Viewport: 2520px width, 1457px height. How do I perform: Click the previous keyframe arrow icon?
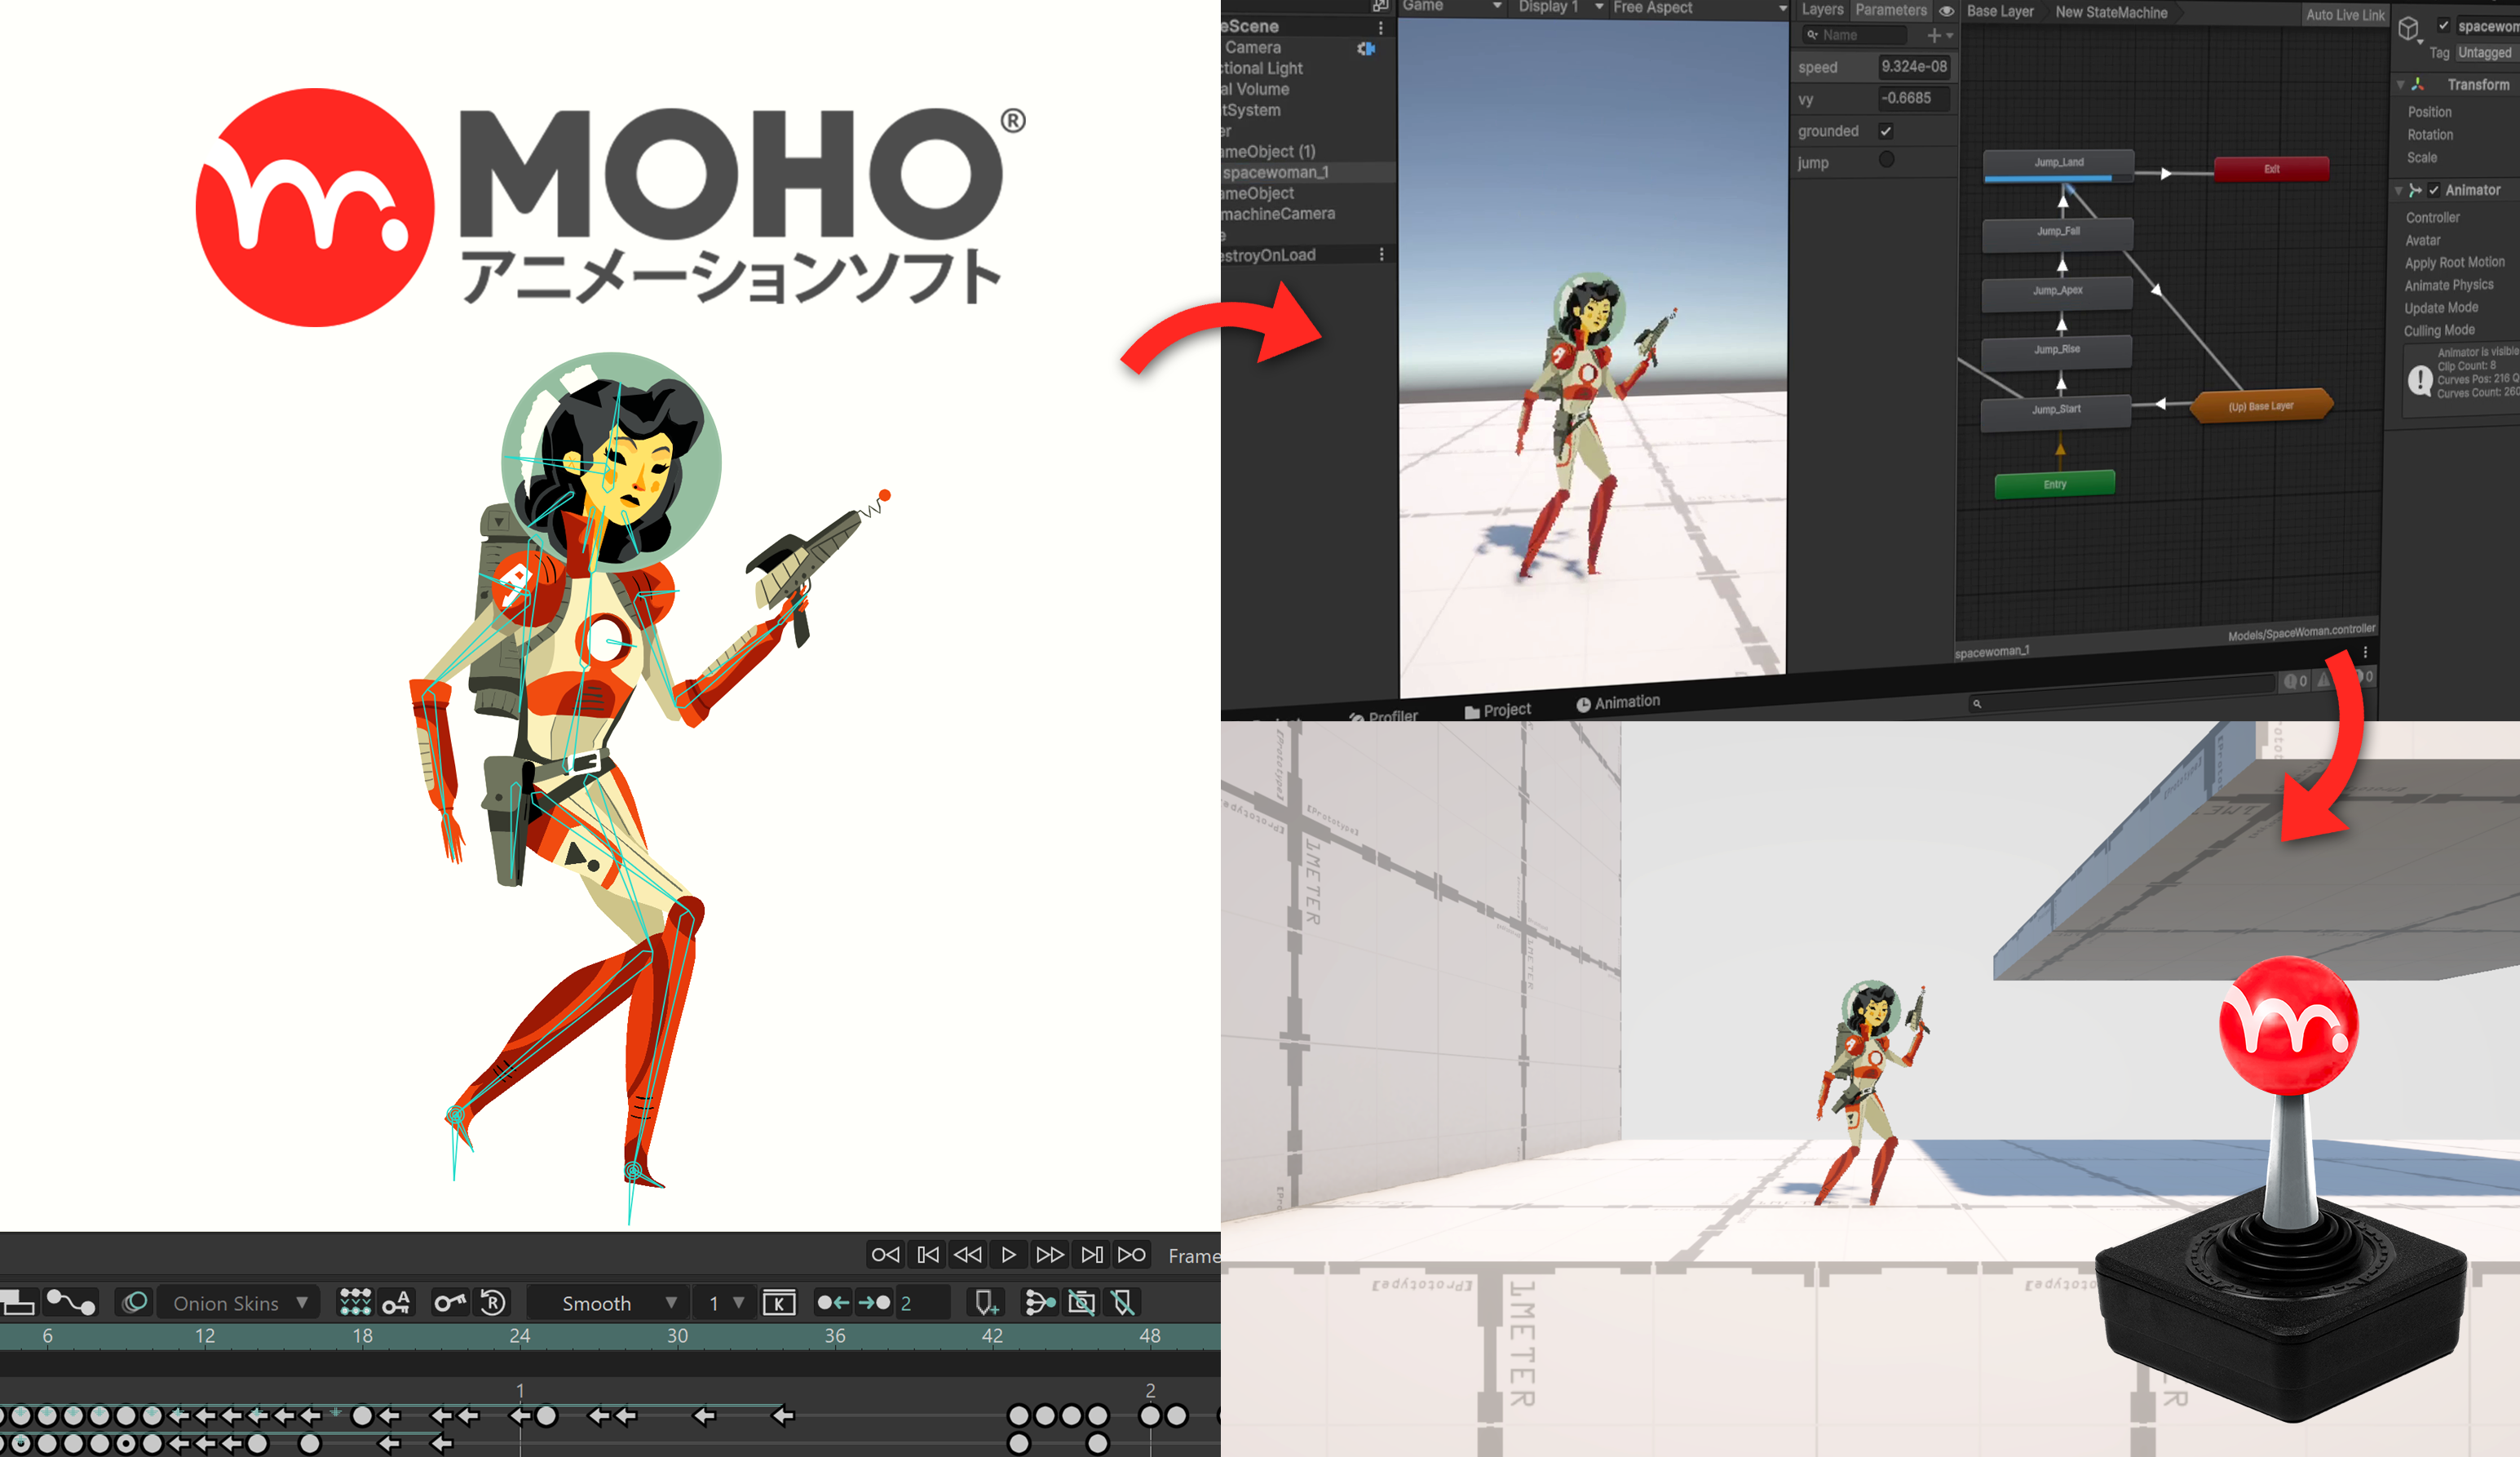(x=832, y=1302)
